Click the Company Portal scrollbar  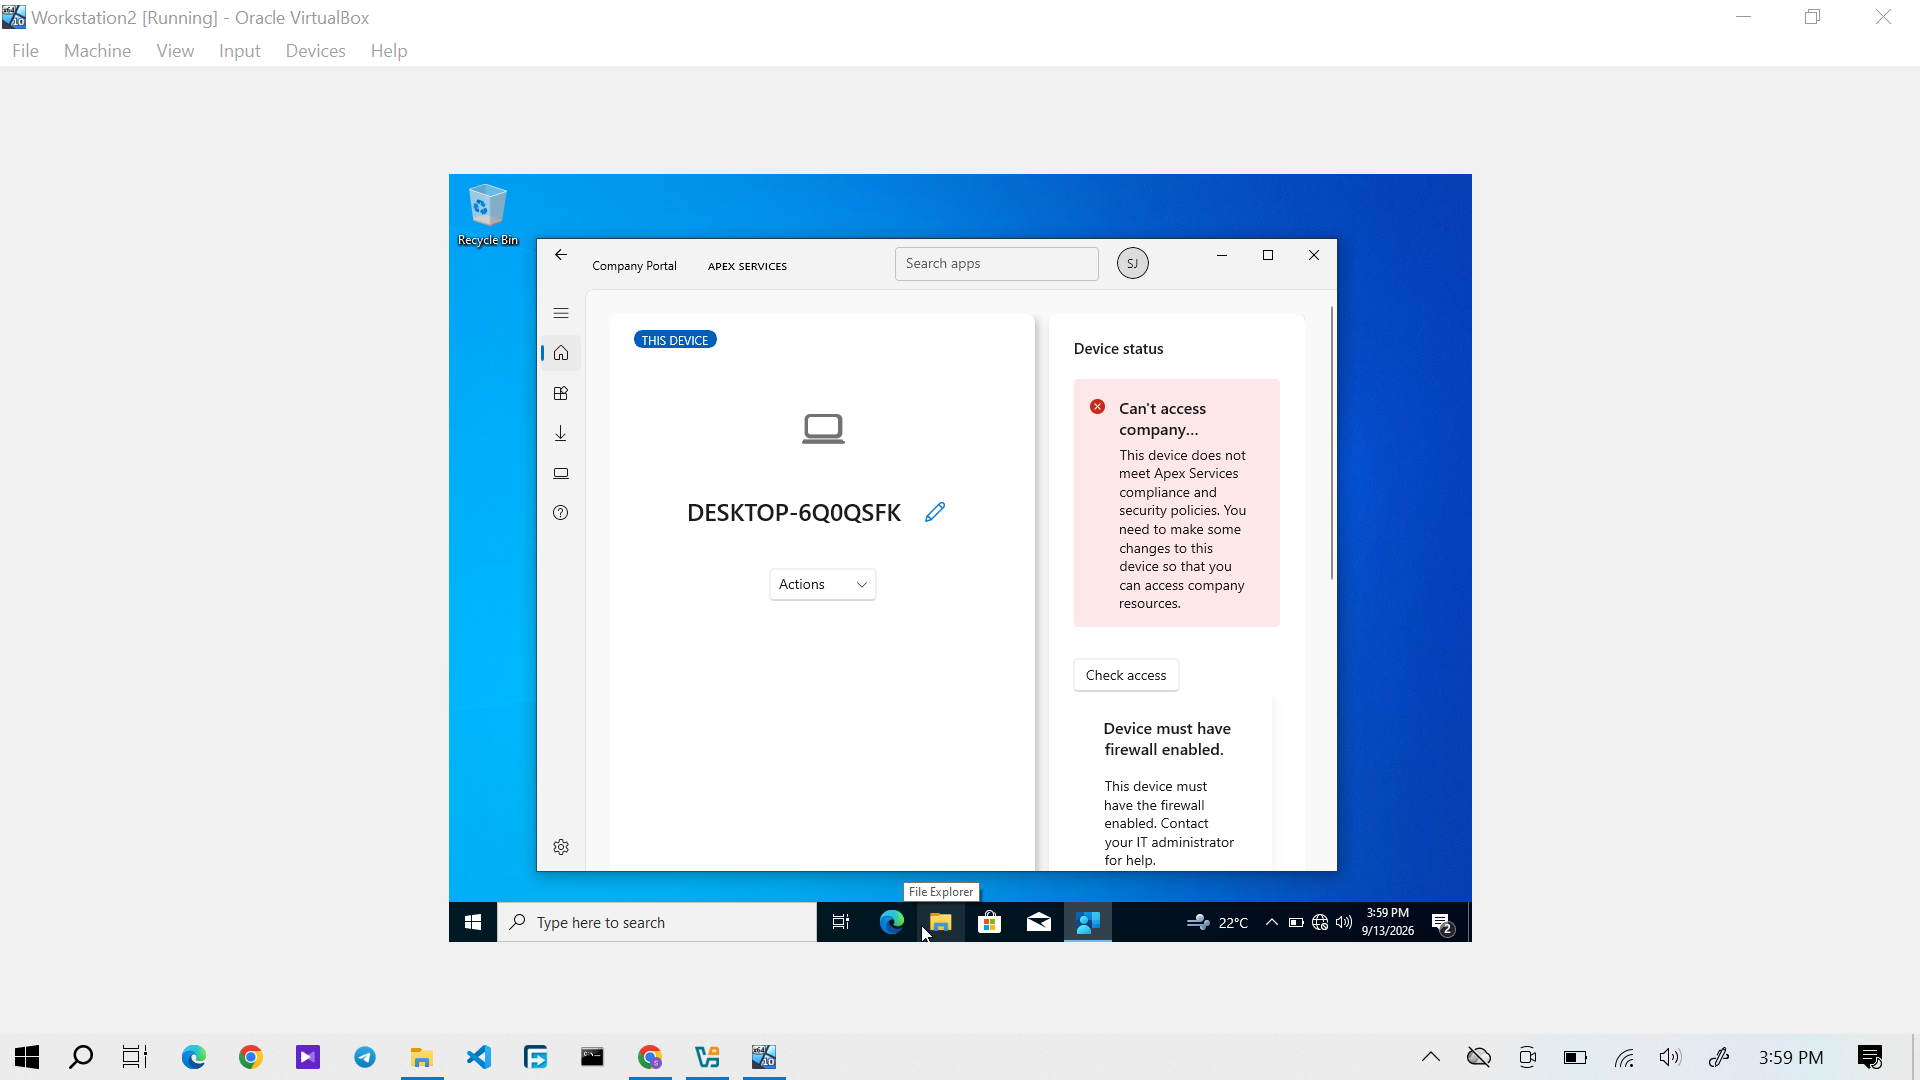pyautogui.click(x=1332, y=443)
